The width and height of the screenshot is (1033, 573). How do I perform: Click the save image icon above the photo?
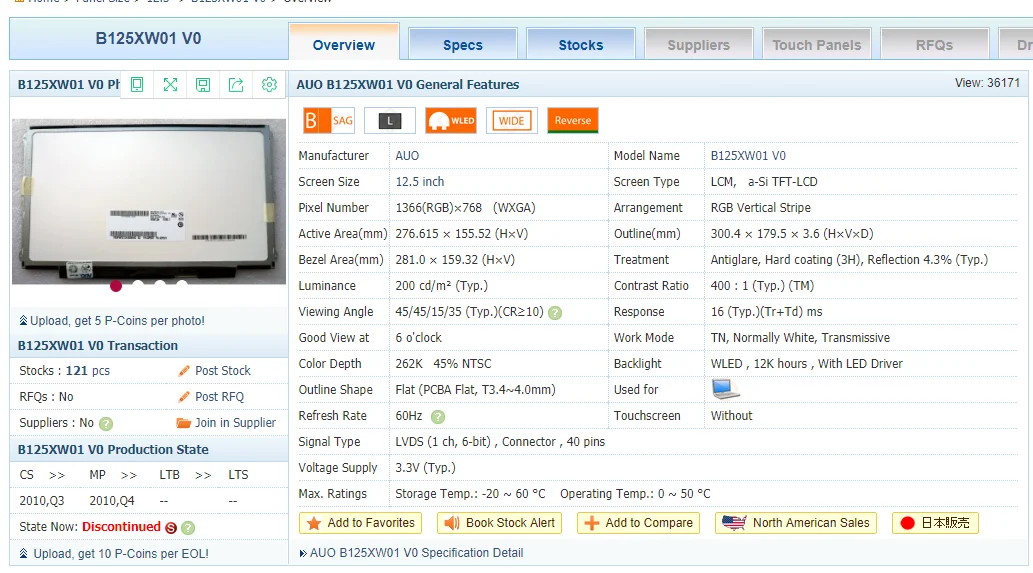point(203,84)
